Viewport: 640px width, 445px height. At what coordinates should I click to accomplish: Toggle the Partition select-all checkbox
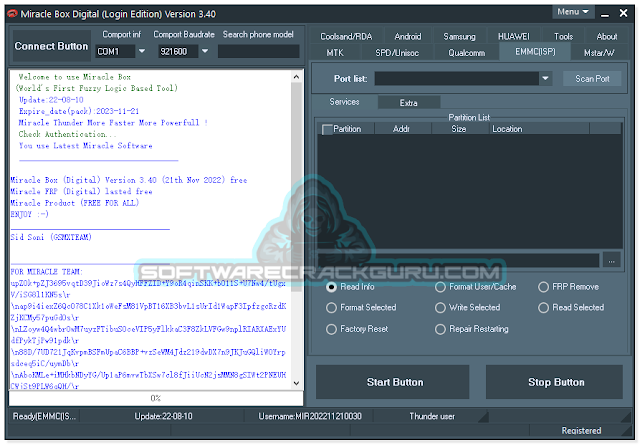coord(327,129)
